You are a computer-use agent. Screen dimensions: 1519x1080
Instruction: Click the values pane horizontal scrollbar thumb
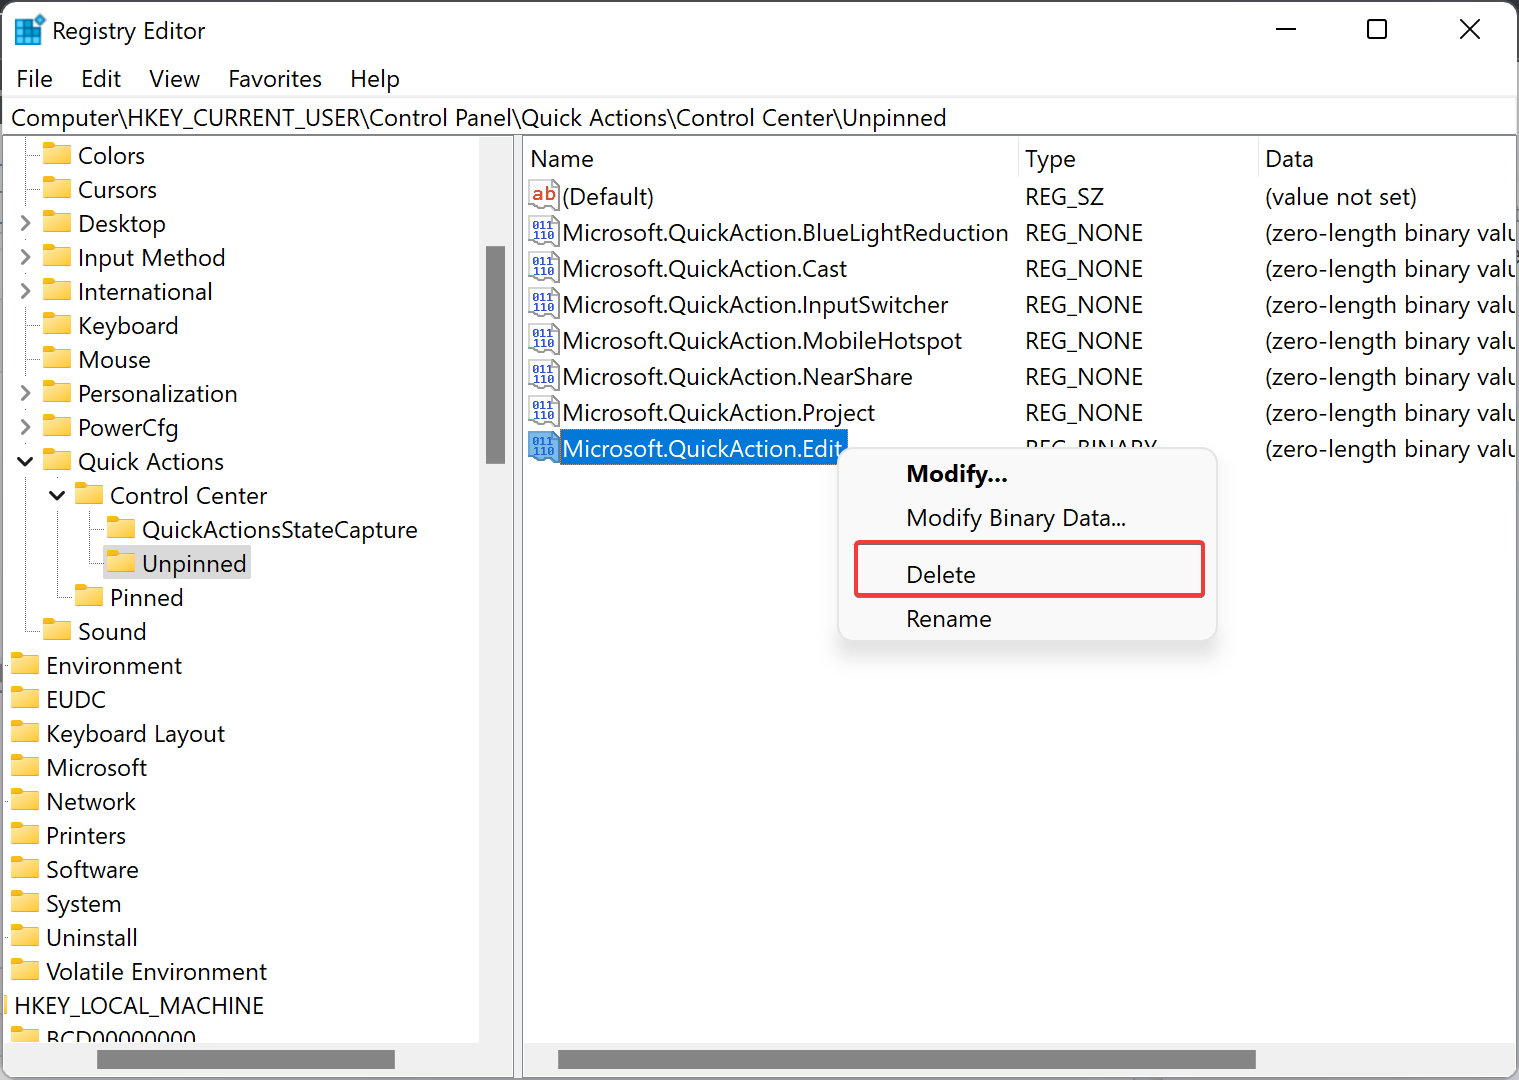(907, 1059)
